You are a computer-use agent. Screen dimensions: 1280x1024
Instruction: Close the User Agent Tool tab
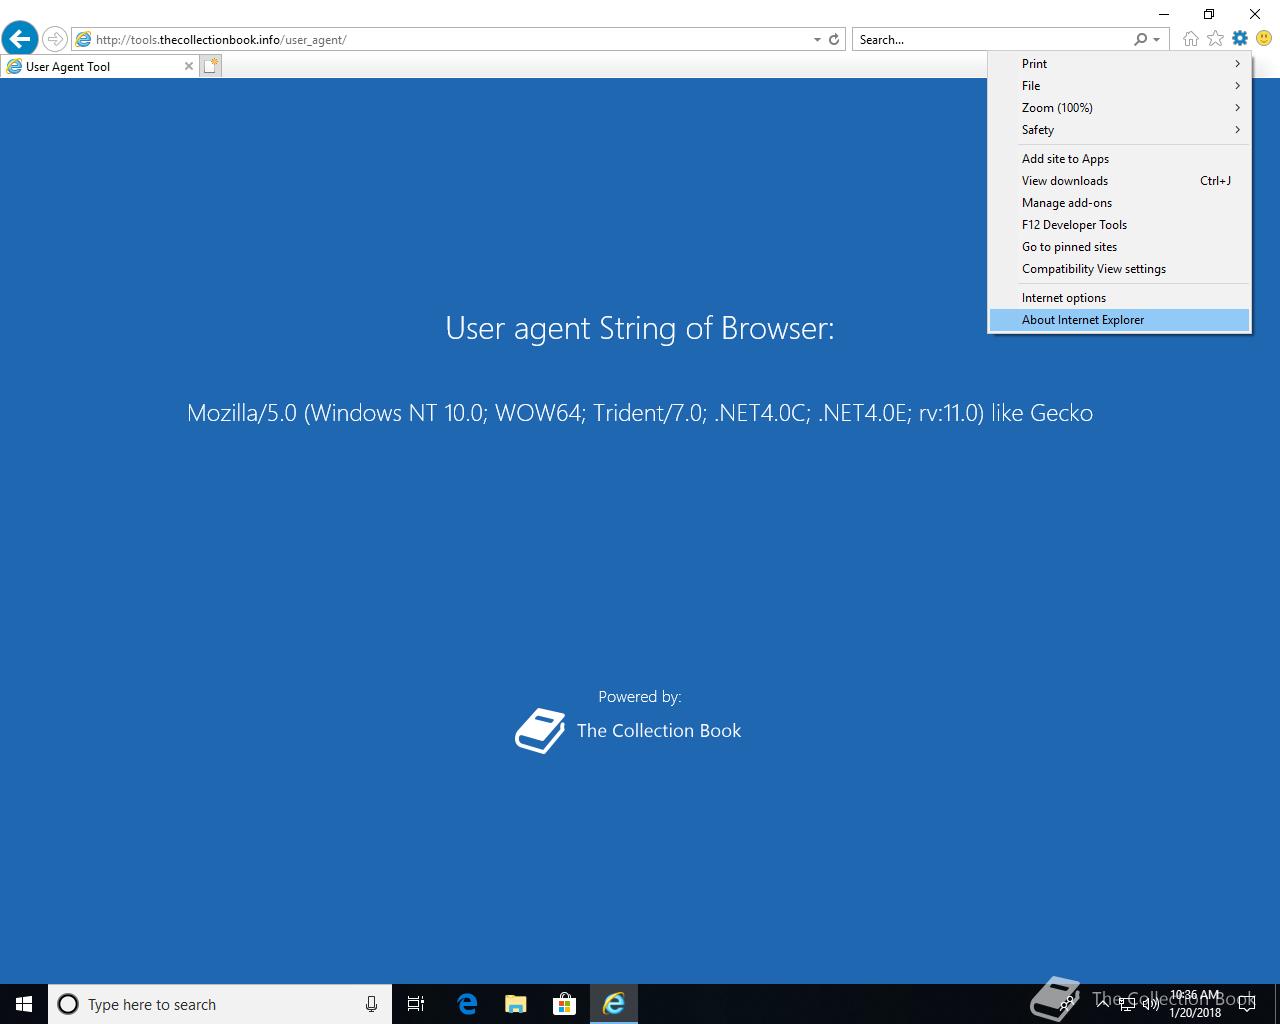click(x=189, y=66)
